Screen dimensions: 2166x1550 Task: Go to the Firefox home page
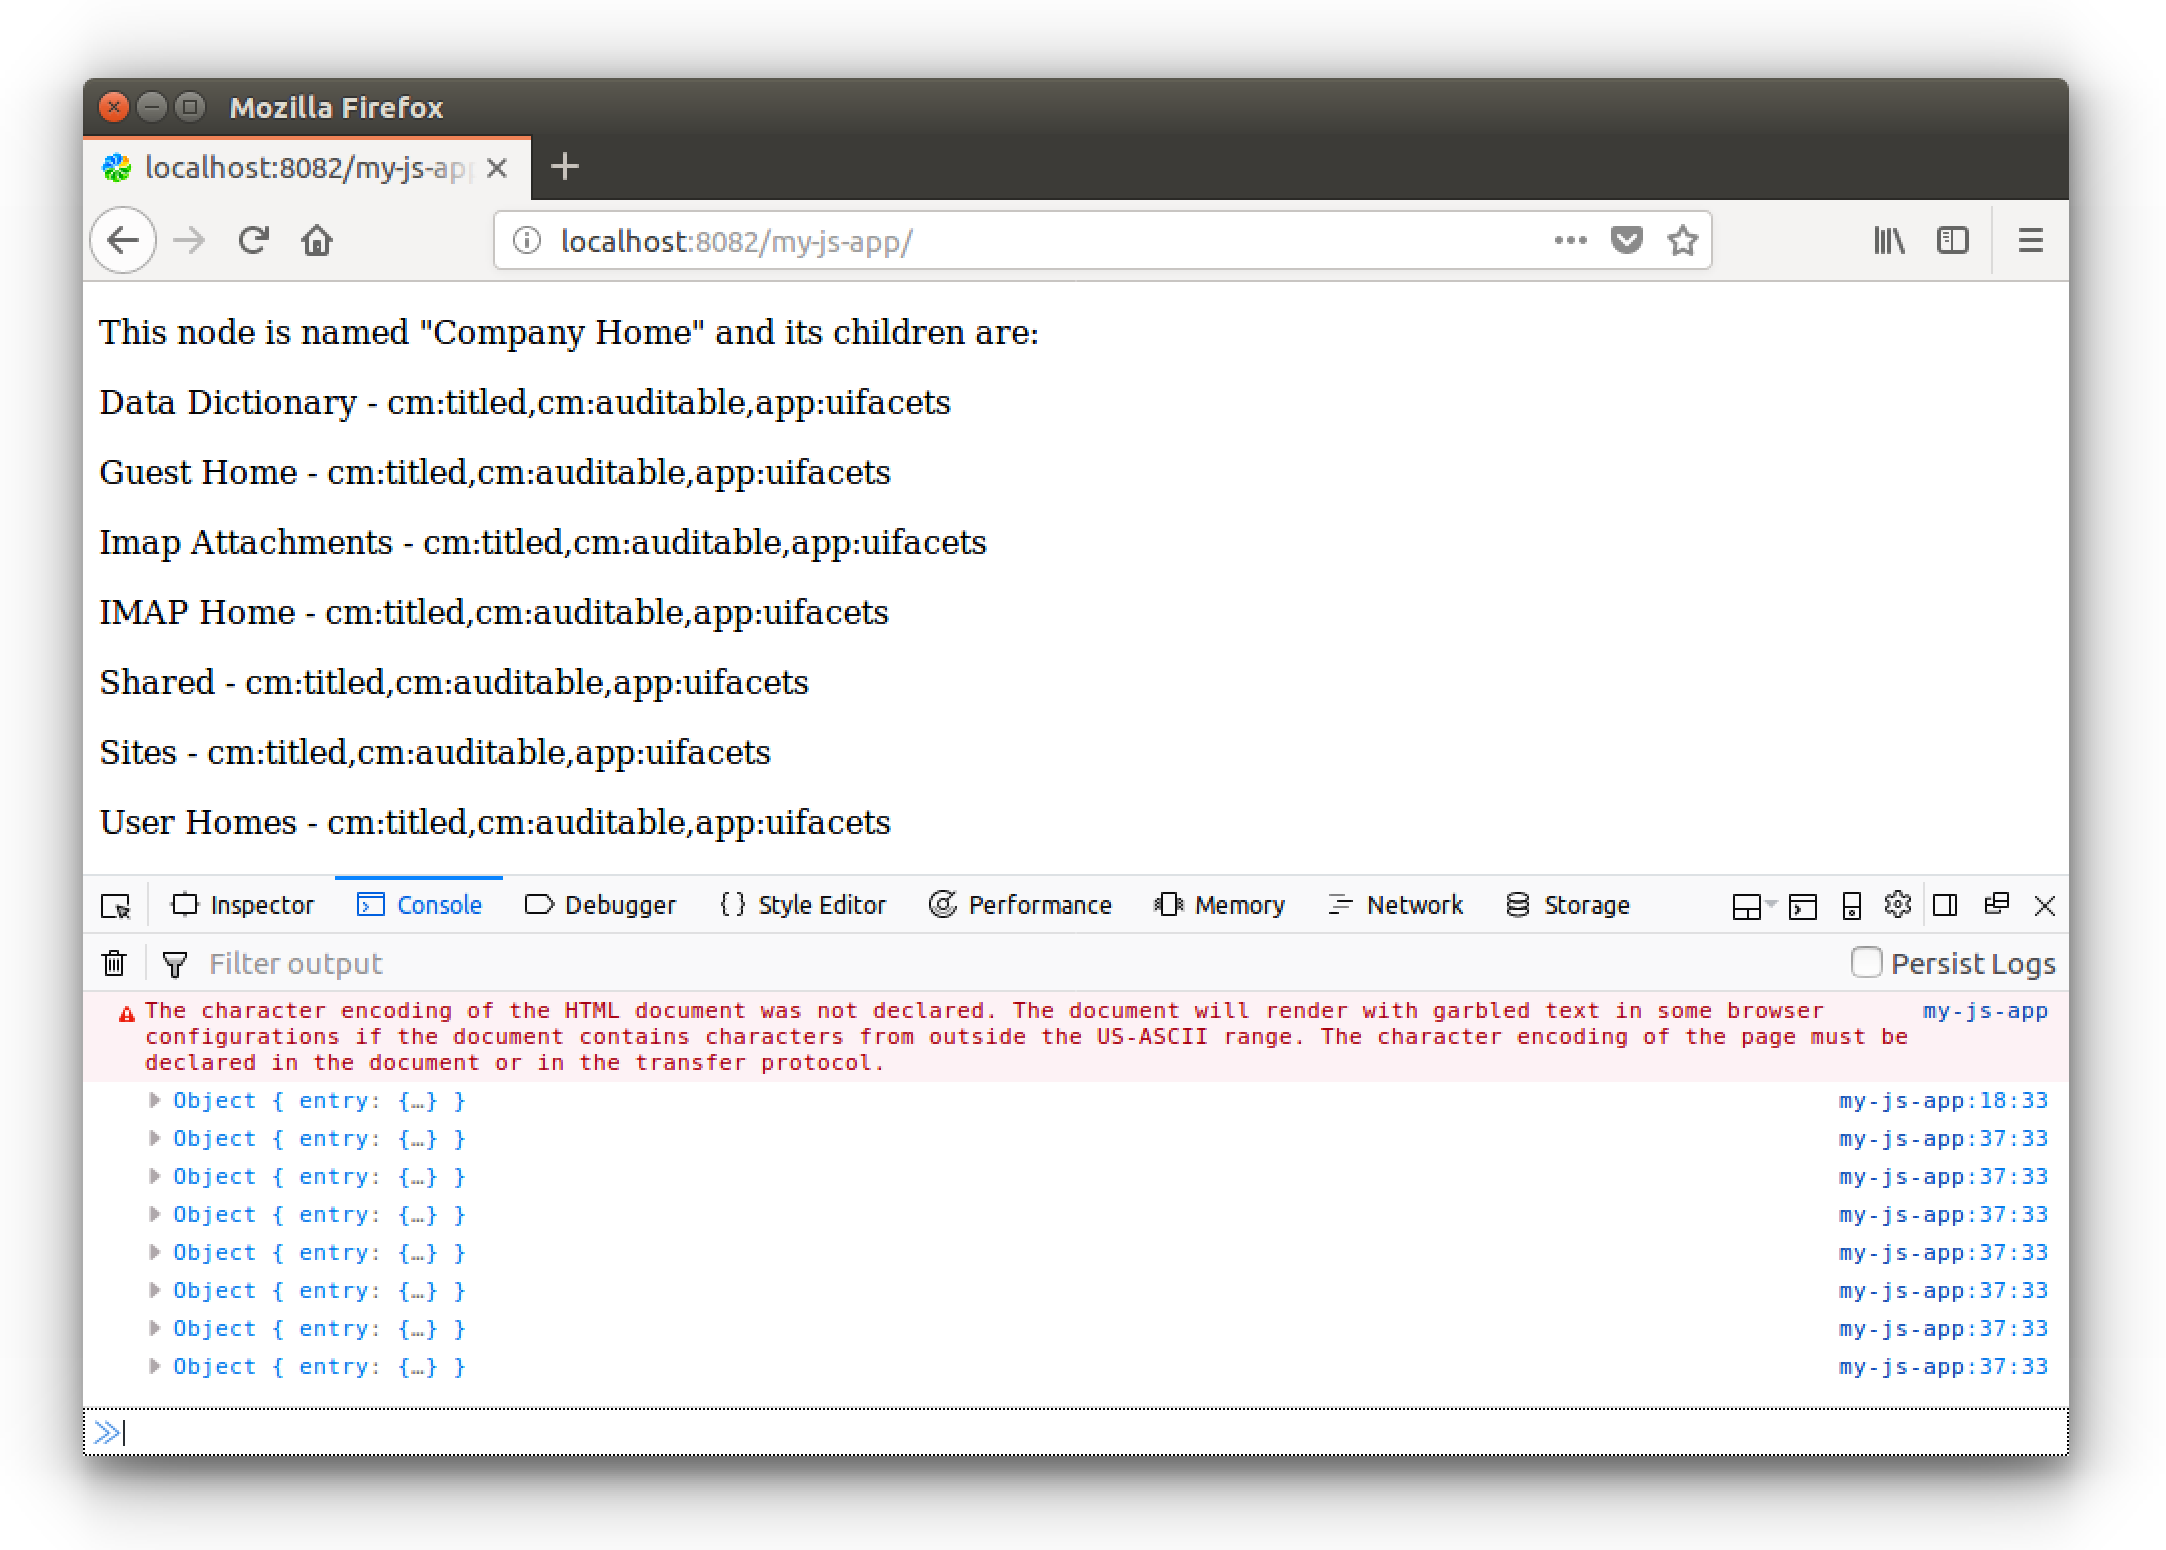(x=317, y=240)
